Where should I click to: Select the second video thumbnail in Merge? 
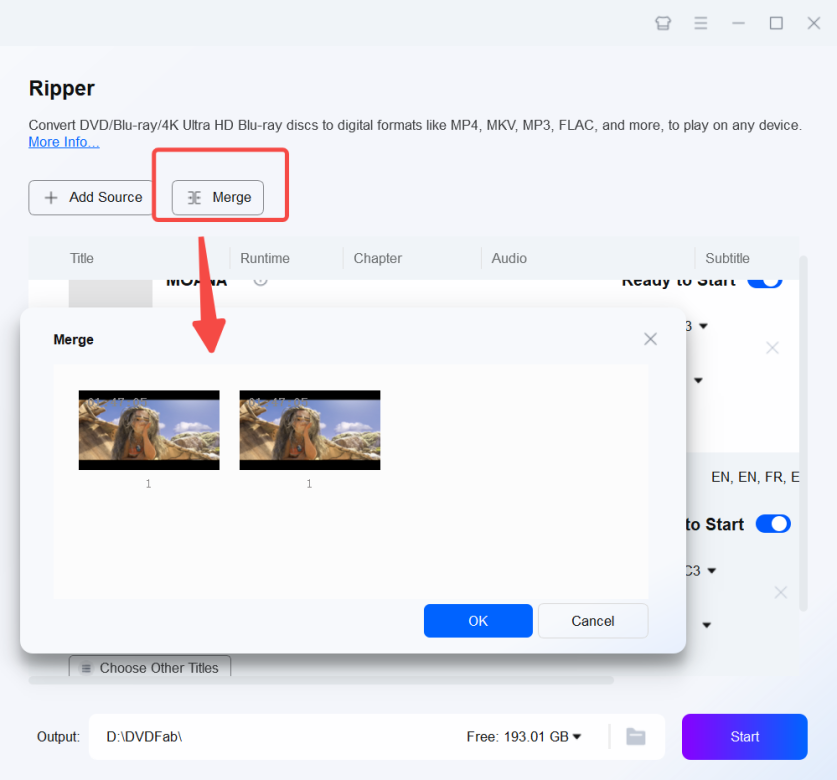(310, 430)
